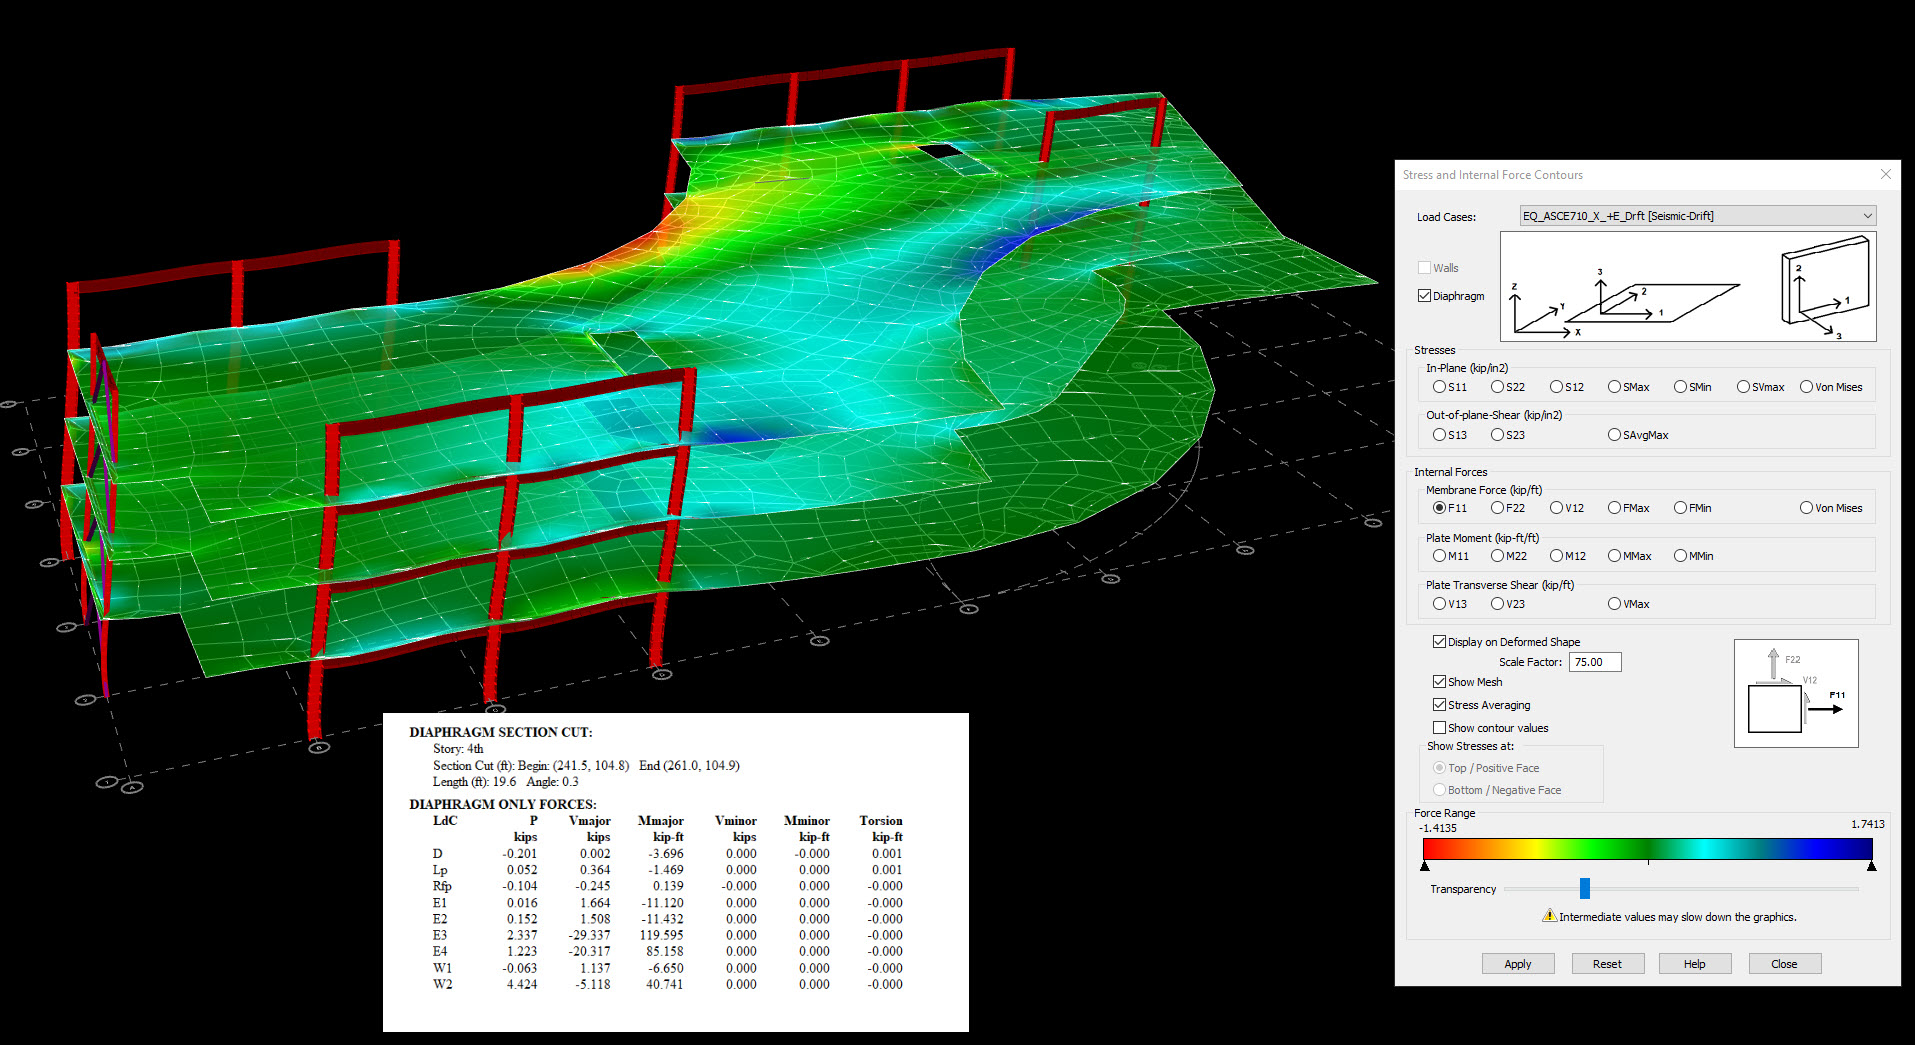Disable Display on Deformed Shape

[1438, 641]
